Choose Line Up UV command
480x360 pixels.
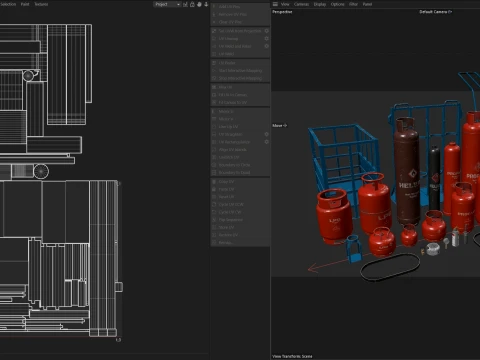point(240,127)
